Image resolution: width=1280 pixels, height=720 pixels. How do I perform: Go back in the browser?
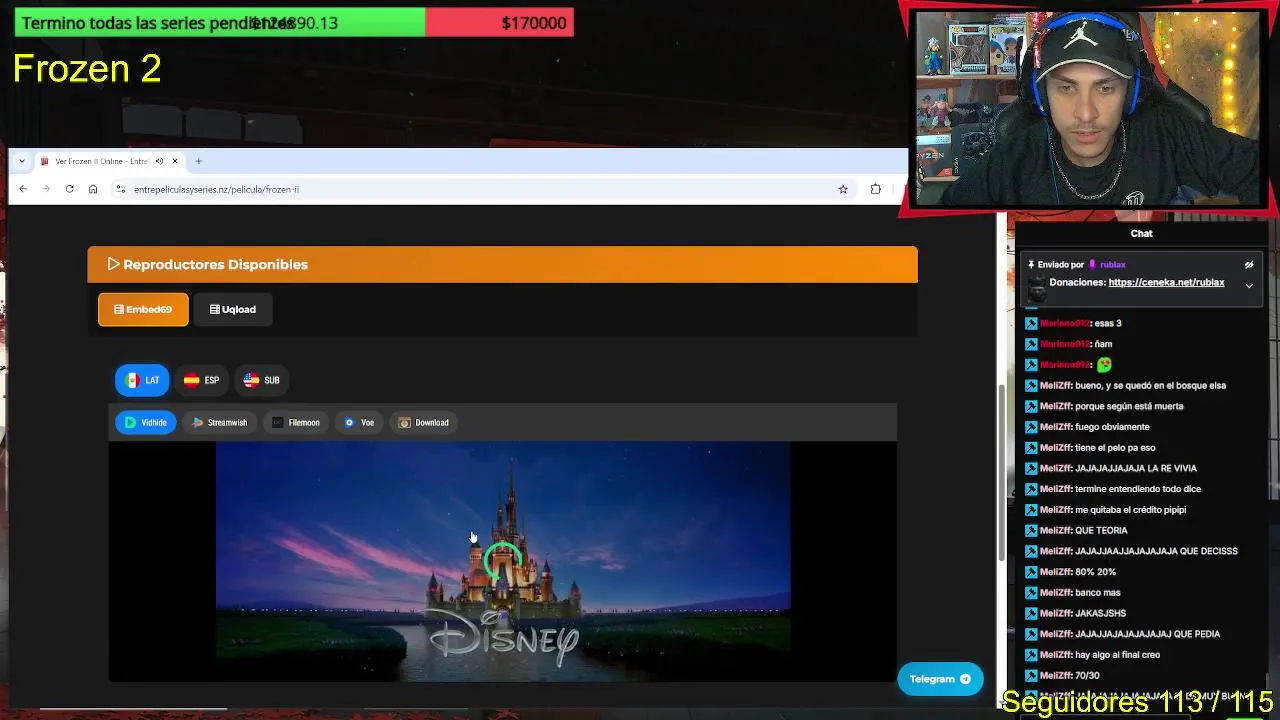23,189
